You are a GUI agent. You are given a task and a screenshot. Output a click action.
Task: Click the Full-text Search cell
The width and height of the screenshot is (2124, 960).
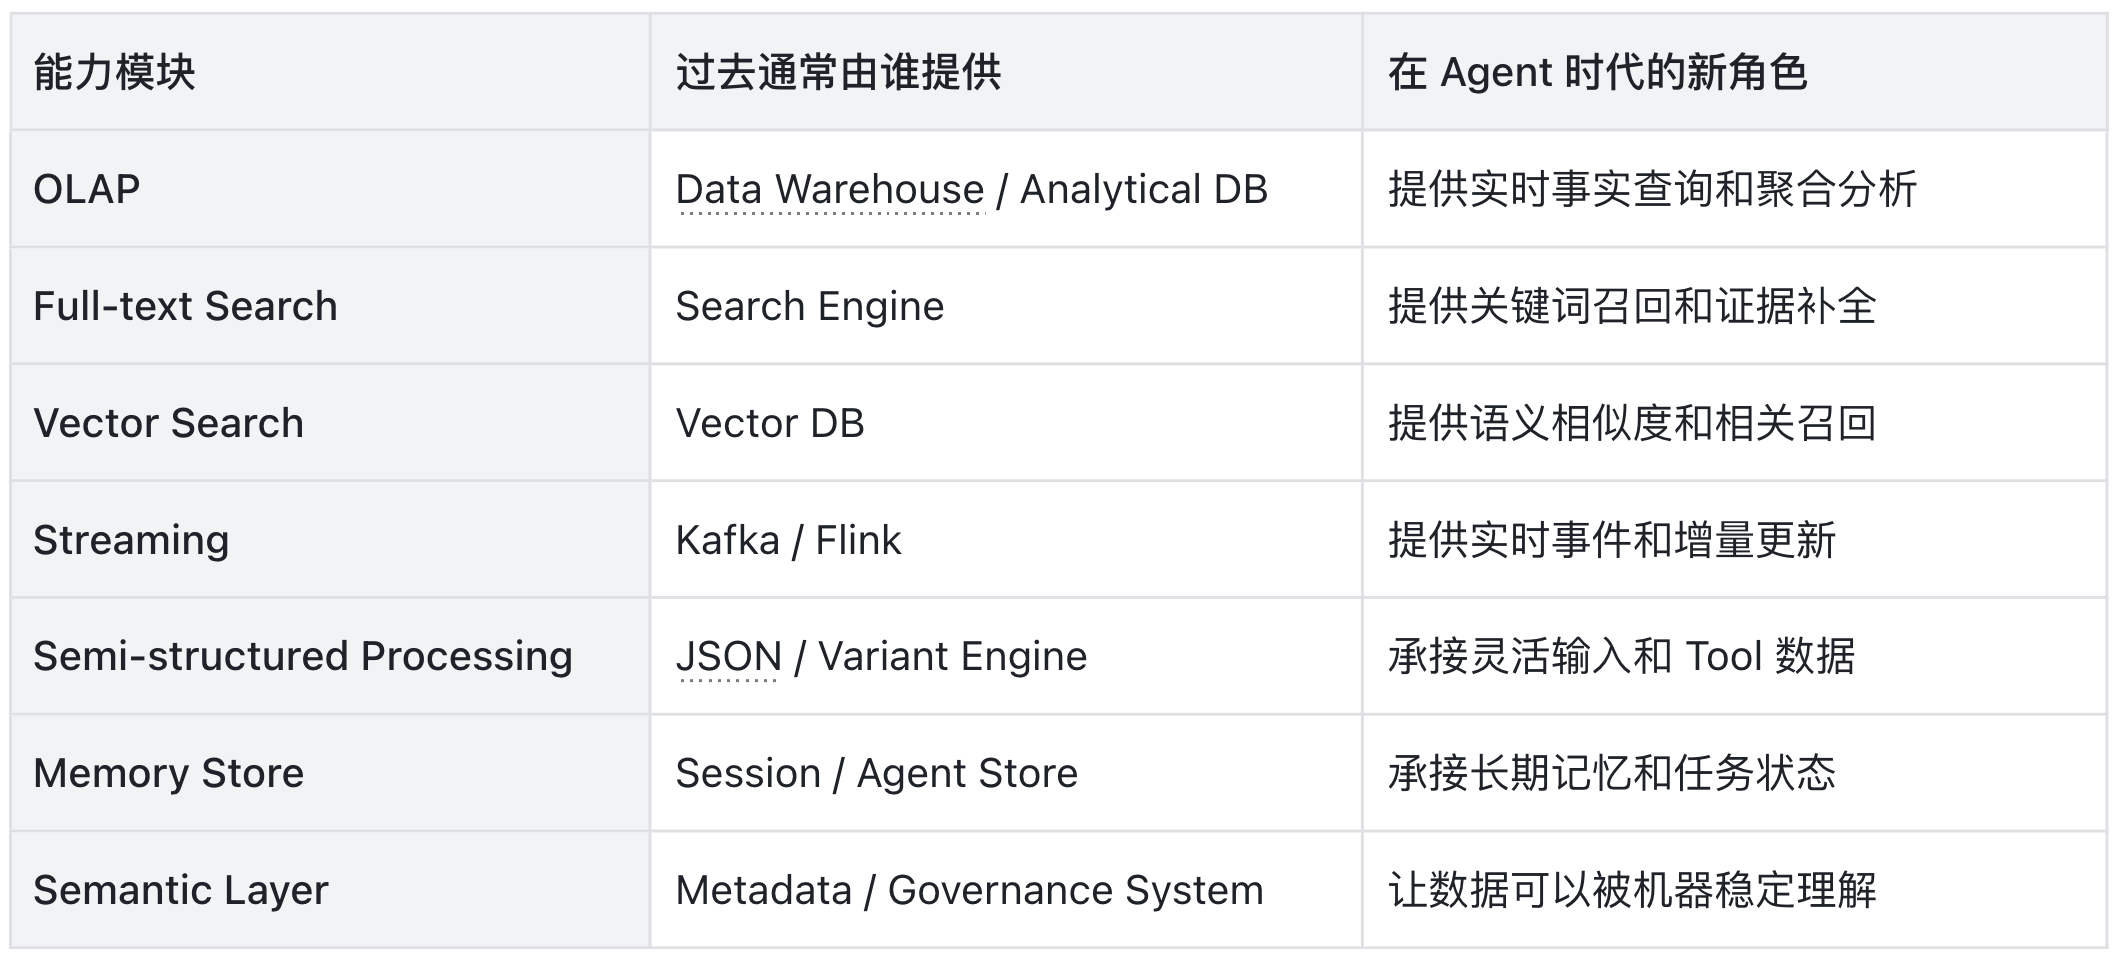coord(330,306)
